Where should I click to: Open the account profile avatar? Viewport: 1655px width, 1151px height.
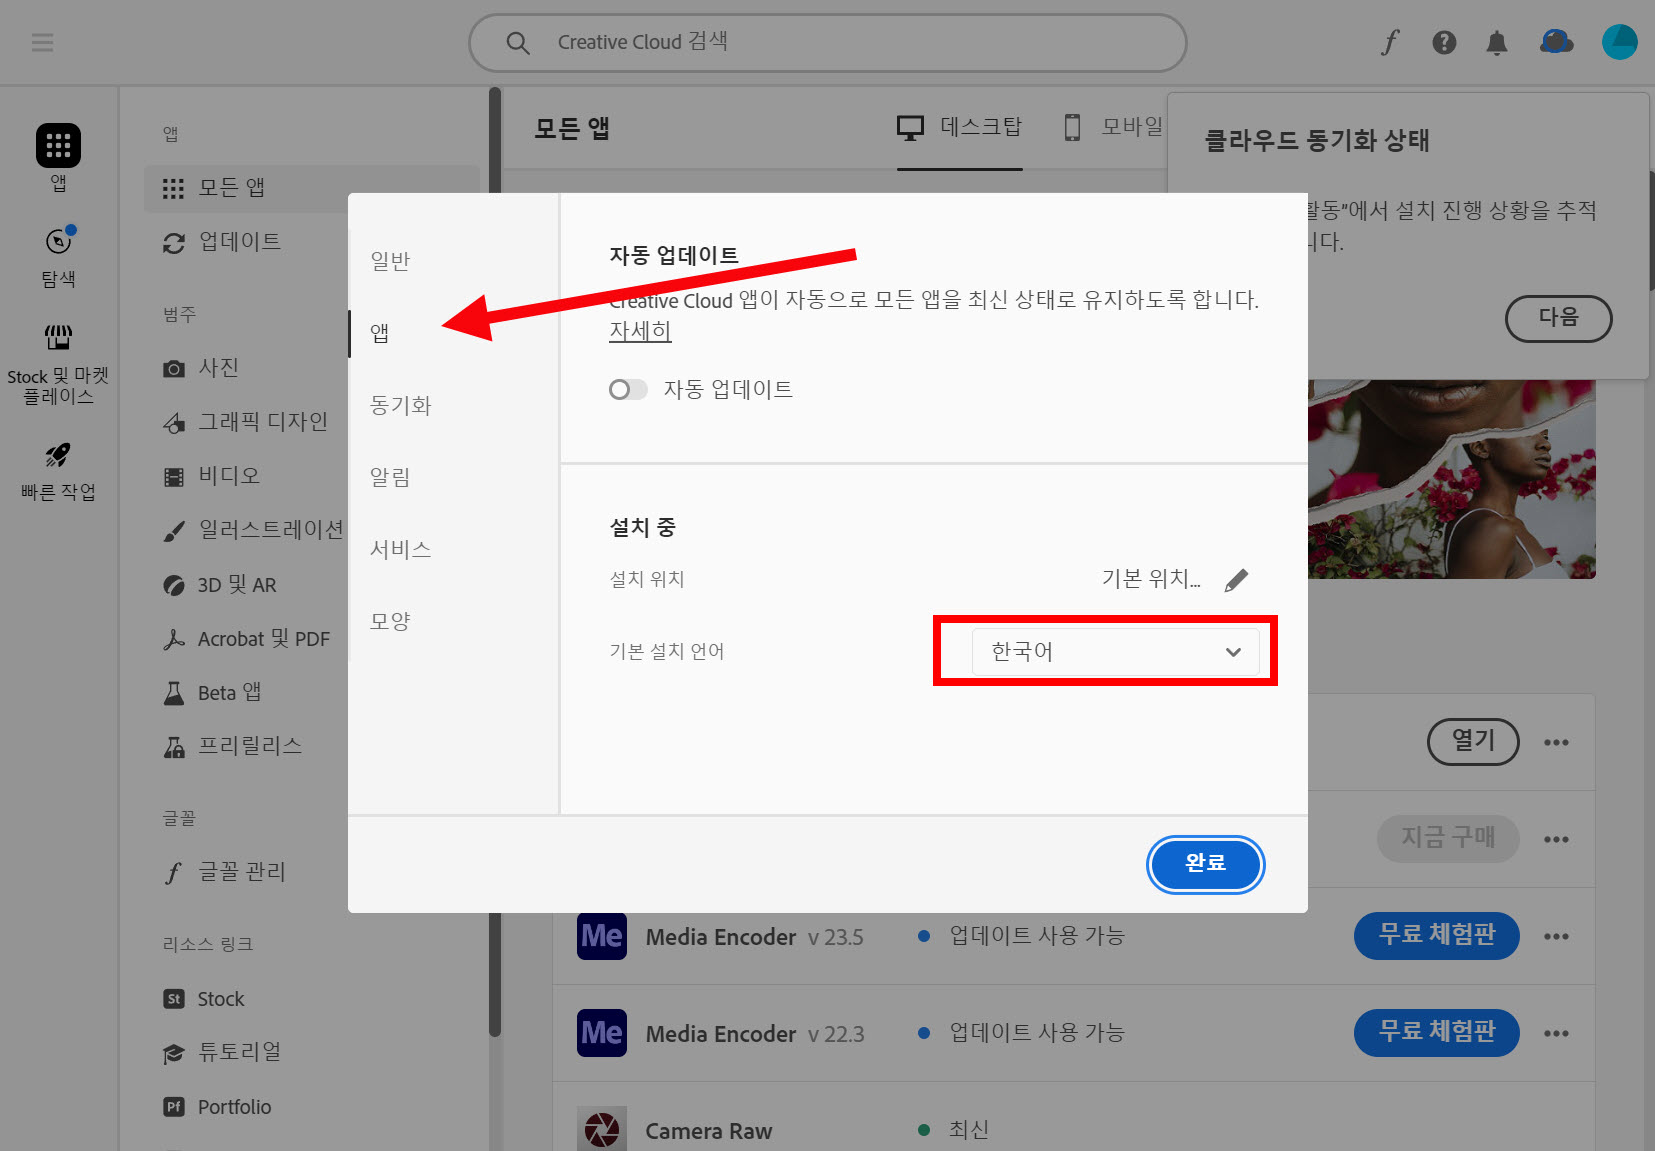[x=1619, y=42]
